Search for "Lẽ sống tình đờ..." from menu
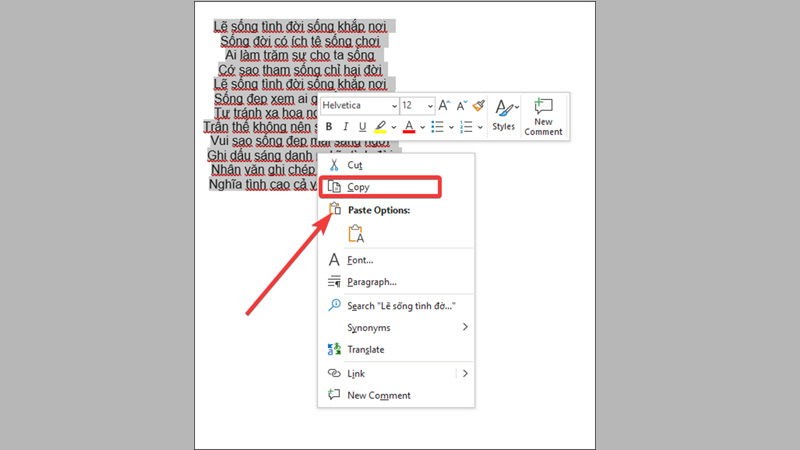800x450 pixels. pyautogui.click(x=396, y=306)
